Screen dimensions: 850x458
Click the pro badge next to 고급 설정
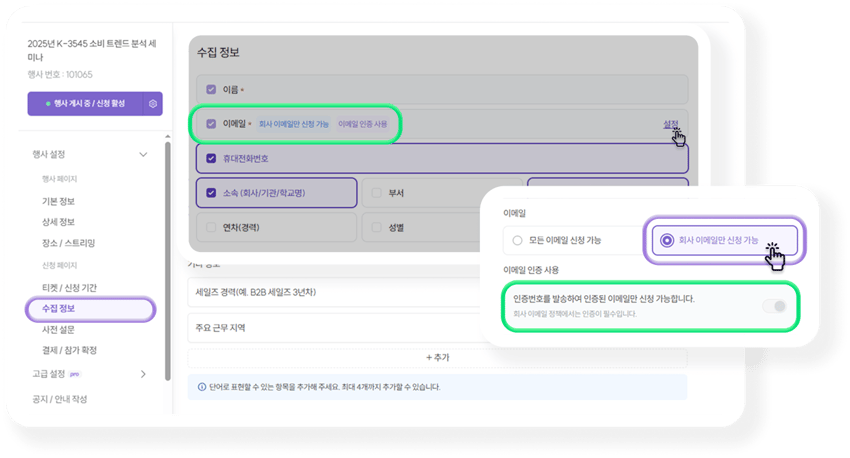(x=75, y=374)
